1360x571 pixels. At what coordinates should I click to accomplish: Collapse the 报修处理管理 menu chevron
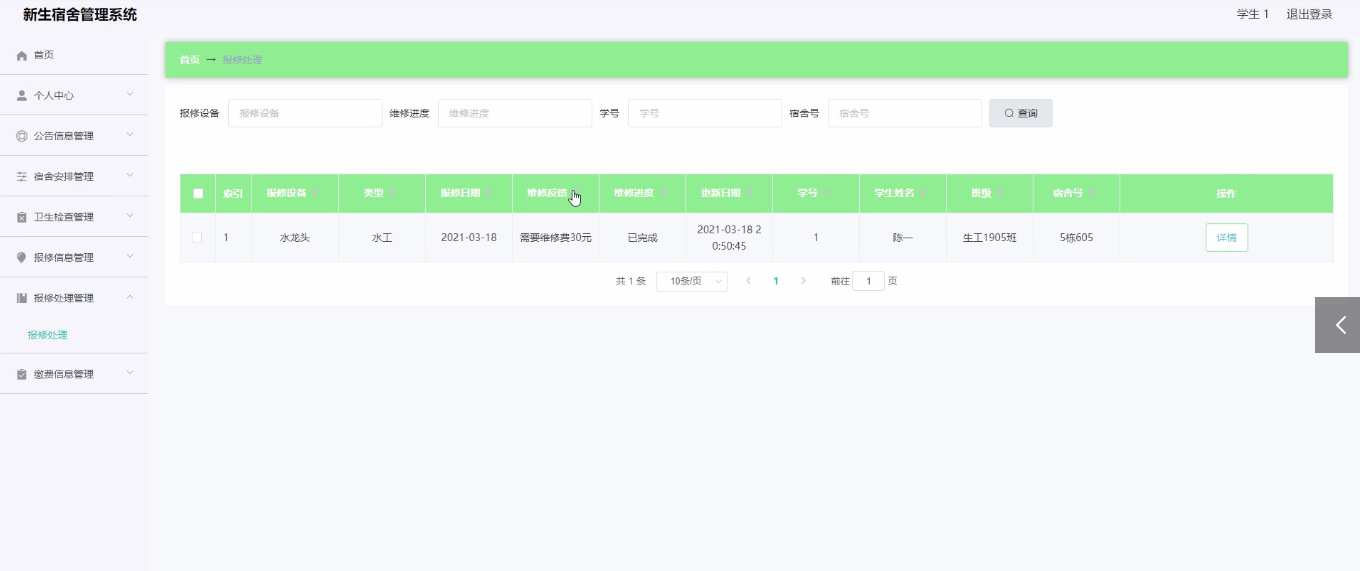click(130, 297)
